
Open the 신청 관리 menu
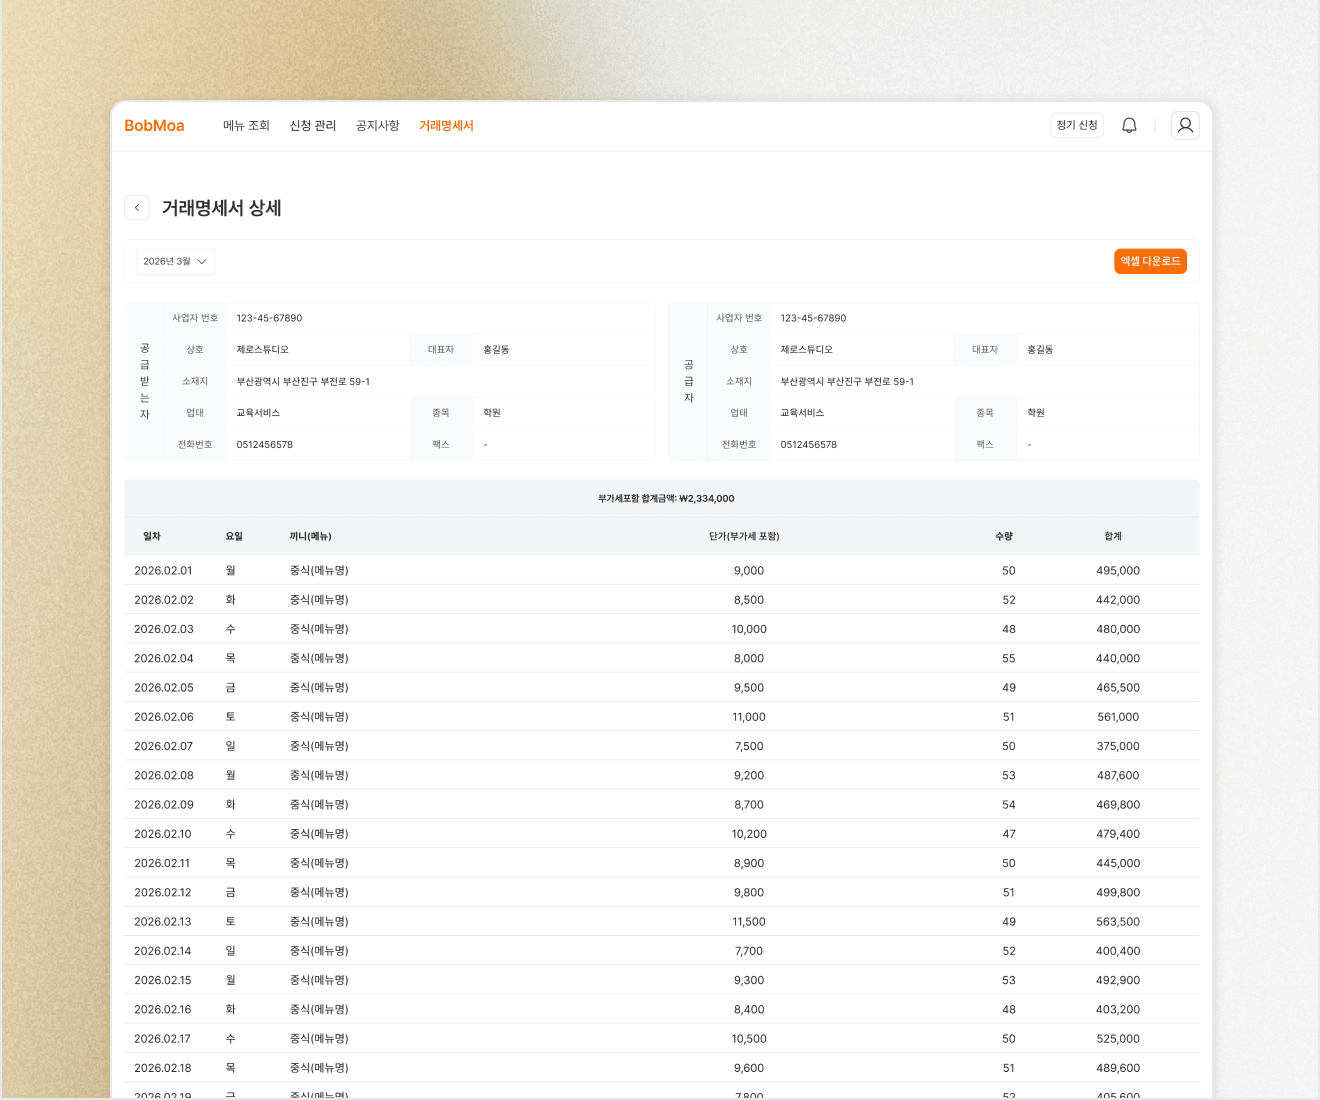point(313,126)
